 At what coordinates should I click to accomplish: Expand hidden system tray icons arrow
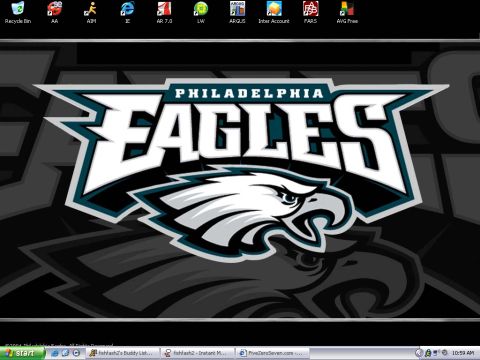click(x=419, y=353)
